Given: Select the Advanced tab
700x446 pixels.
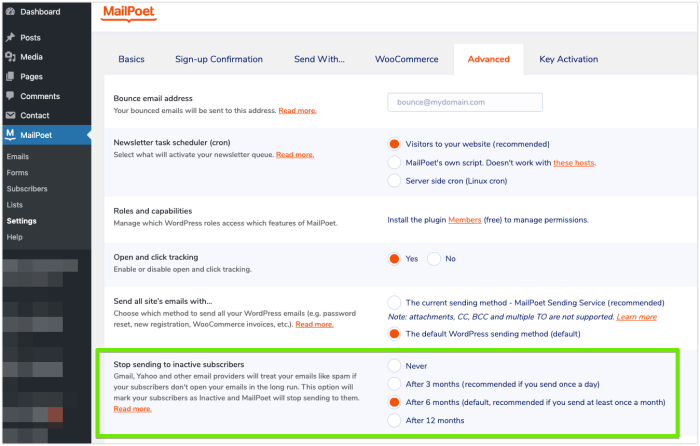Looking at the screenshot, I should coord(488,59).
